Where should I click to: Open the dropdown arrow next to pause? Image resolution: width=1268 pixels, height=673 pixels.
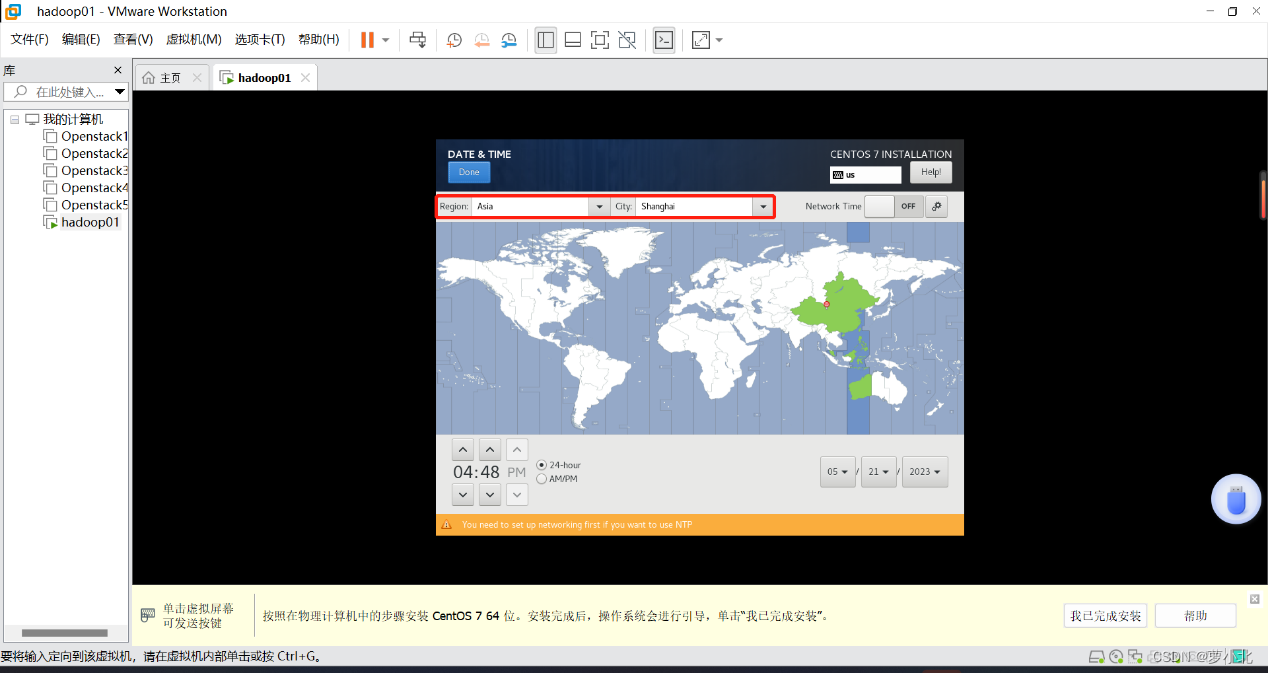coord(386,40)
